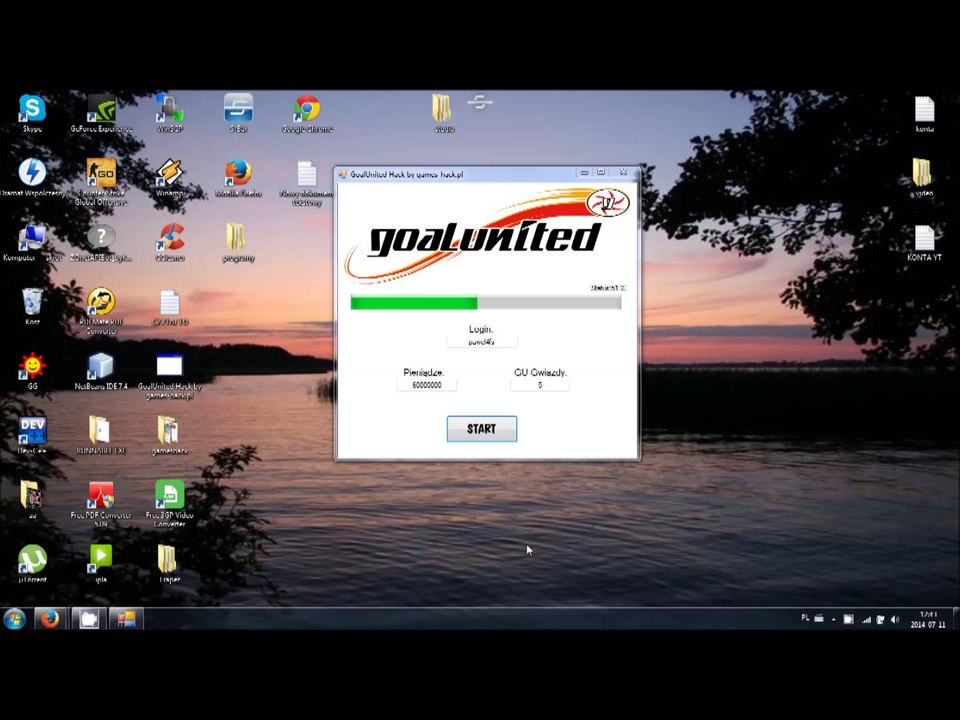Show hidden tray icons arrow
This screenshot has width=960, height=720.
click(x=833, y=619)
